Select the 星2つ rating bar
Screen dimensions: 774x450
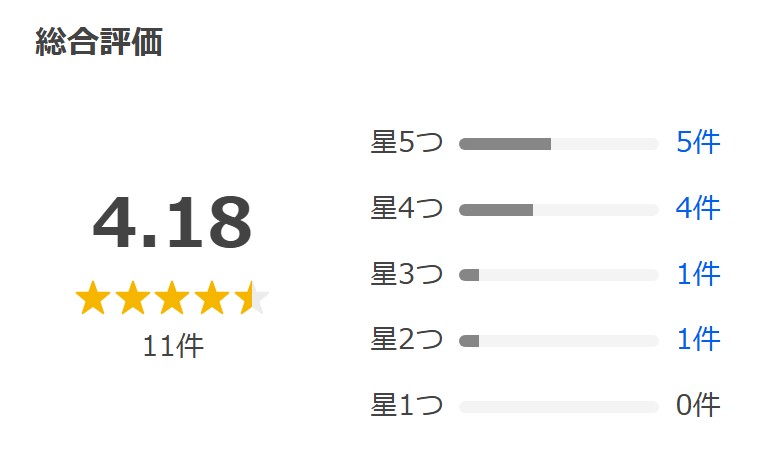[x=559, y=341]
